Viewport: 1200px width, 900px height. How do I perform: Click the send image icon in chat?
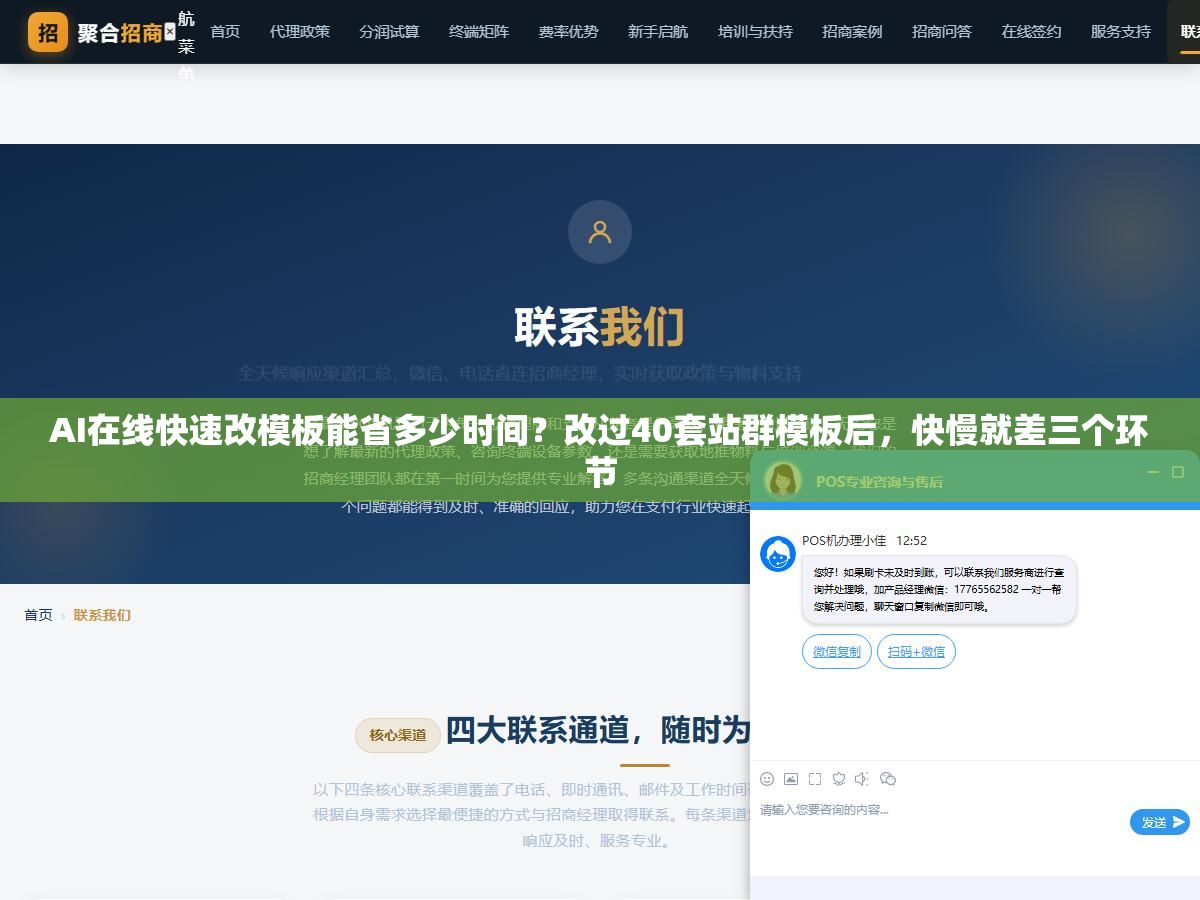791,779
